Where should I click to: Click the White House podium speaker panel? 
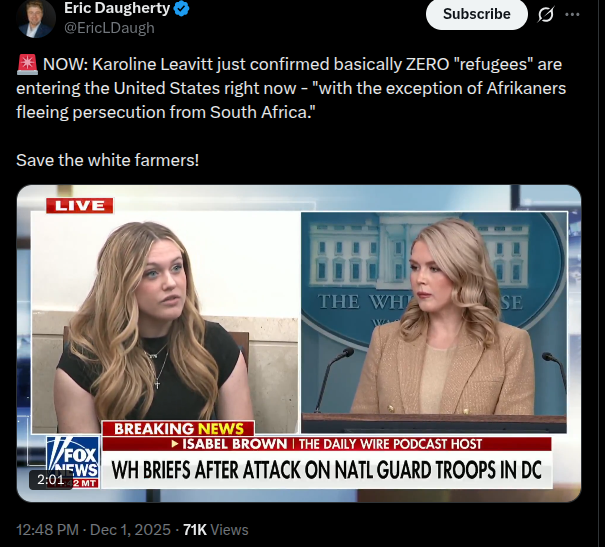(x=434, y=322)
